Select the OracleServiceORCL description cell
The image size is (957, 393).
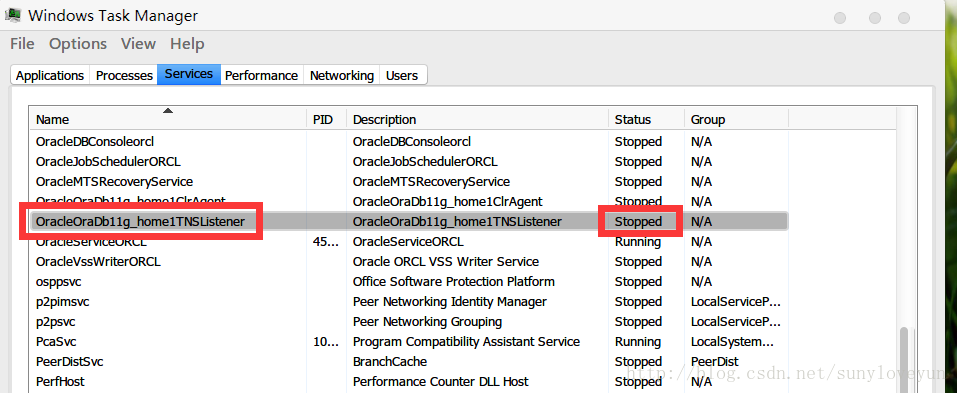(x=408, y=242)
